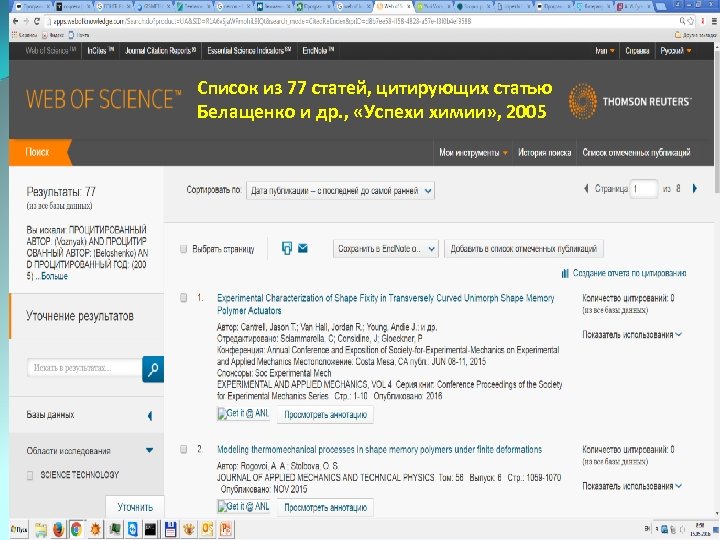Check the box for result 2
720x540 pixels.
[x=183, y=449]
